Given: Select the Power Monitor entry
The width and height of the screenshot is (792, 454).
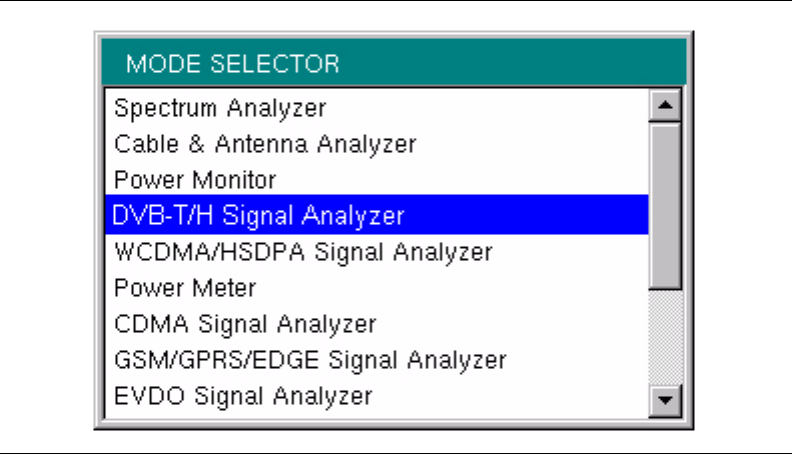Looking at the screenshot, I should pos(194,179).
